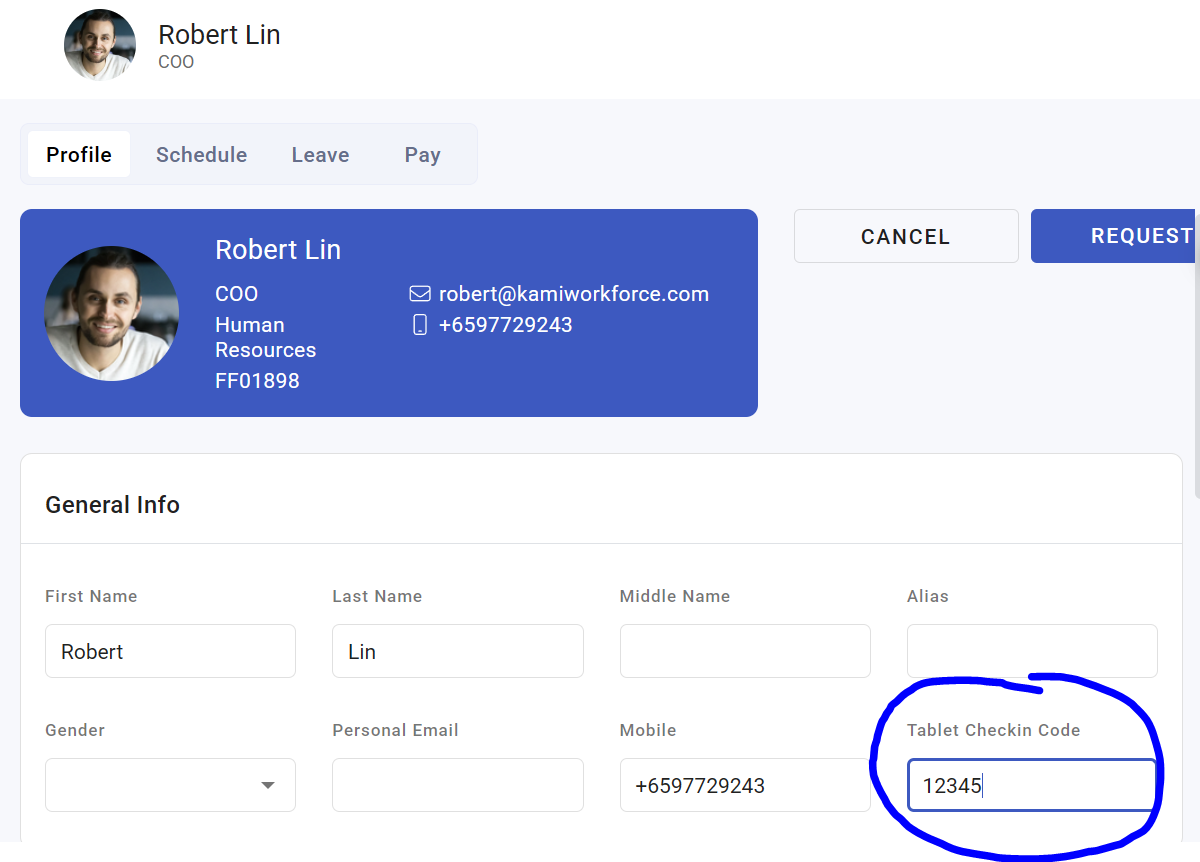This screenshot has width=1200, height=862.
Task: Click the Robert Lin name in the page header
Action: click(219, 34)
